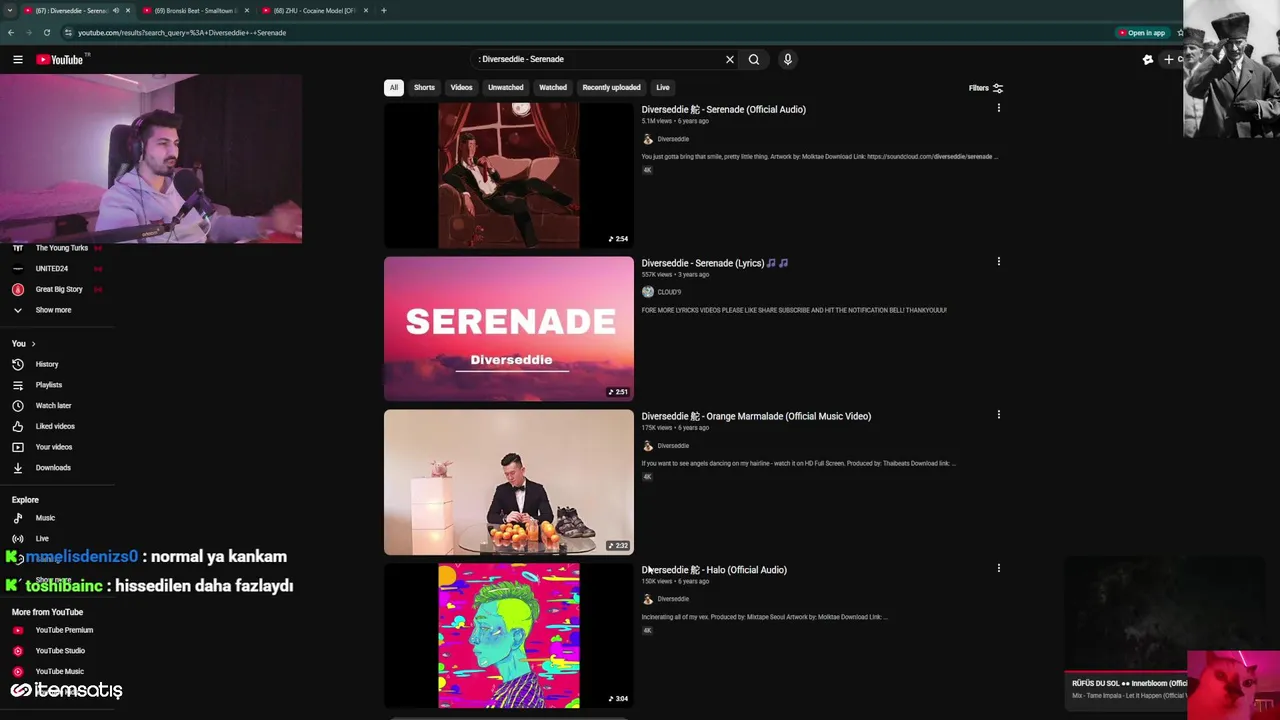1280x720 pixels.
Task: Go to YouTube home via logo
Action: click(60, 60)
